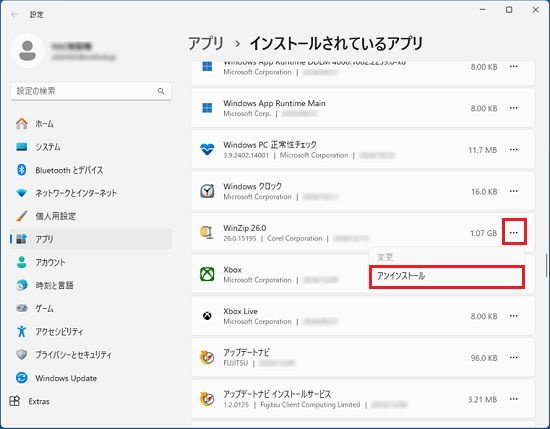Click the magnifier search icon

pos(161,91)
